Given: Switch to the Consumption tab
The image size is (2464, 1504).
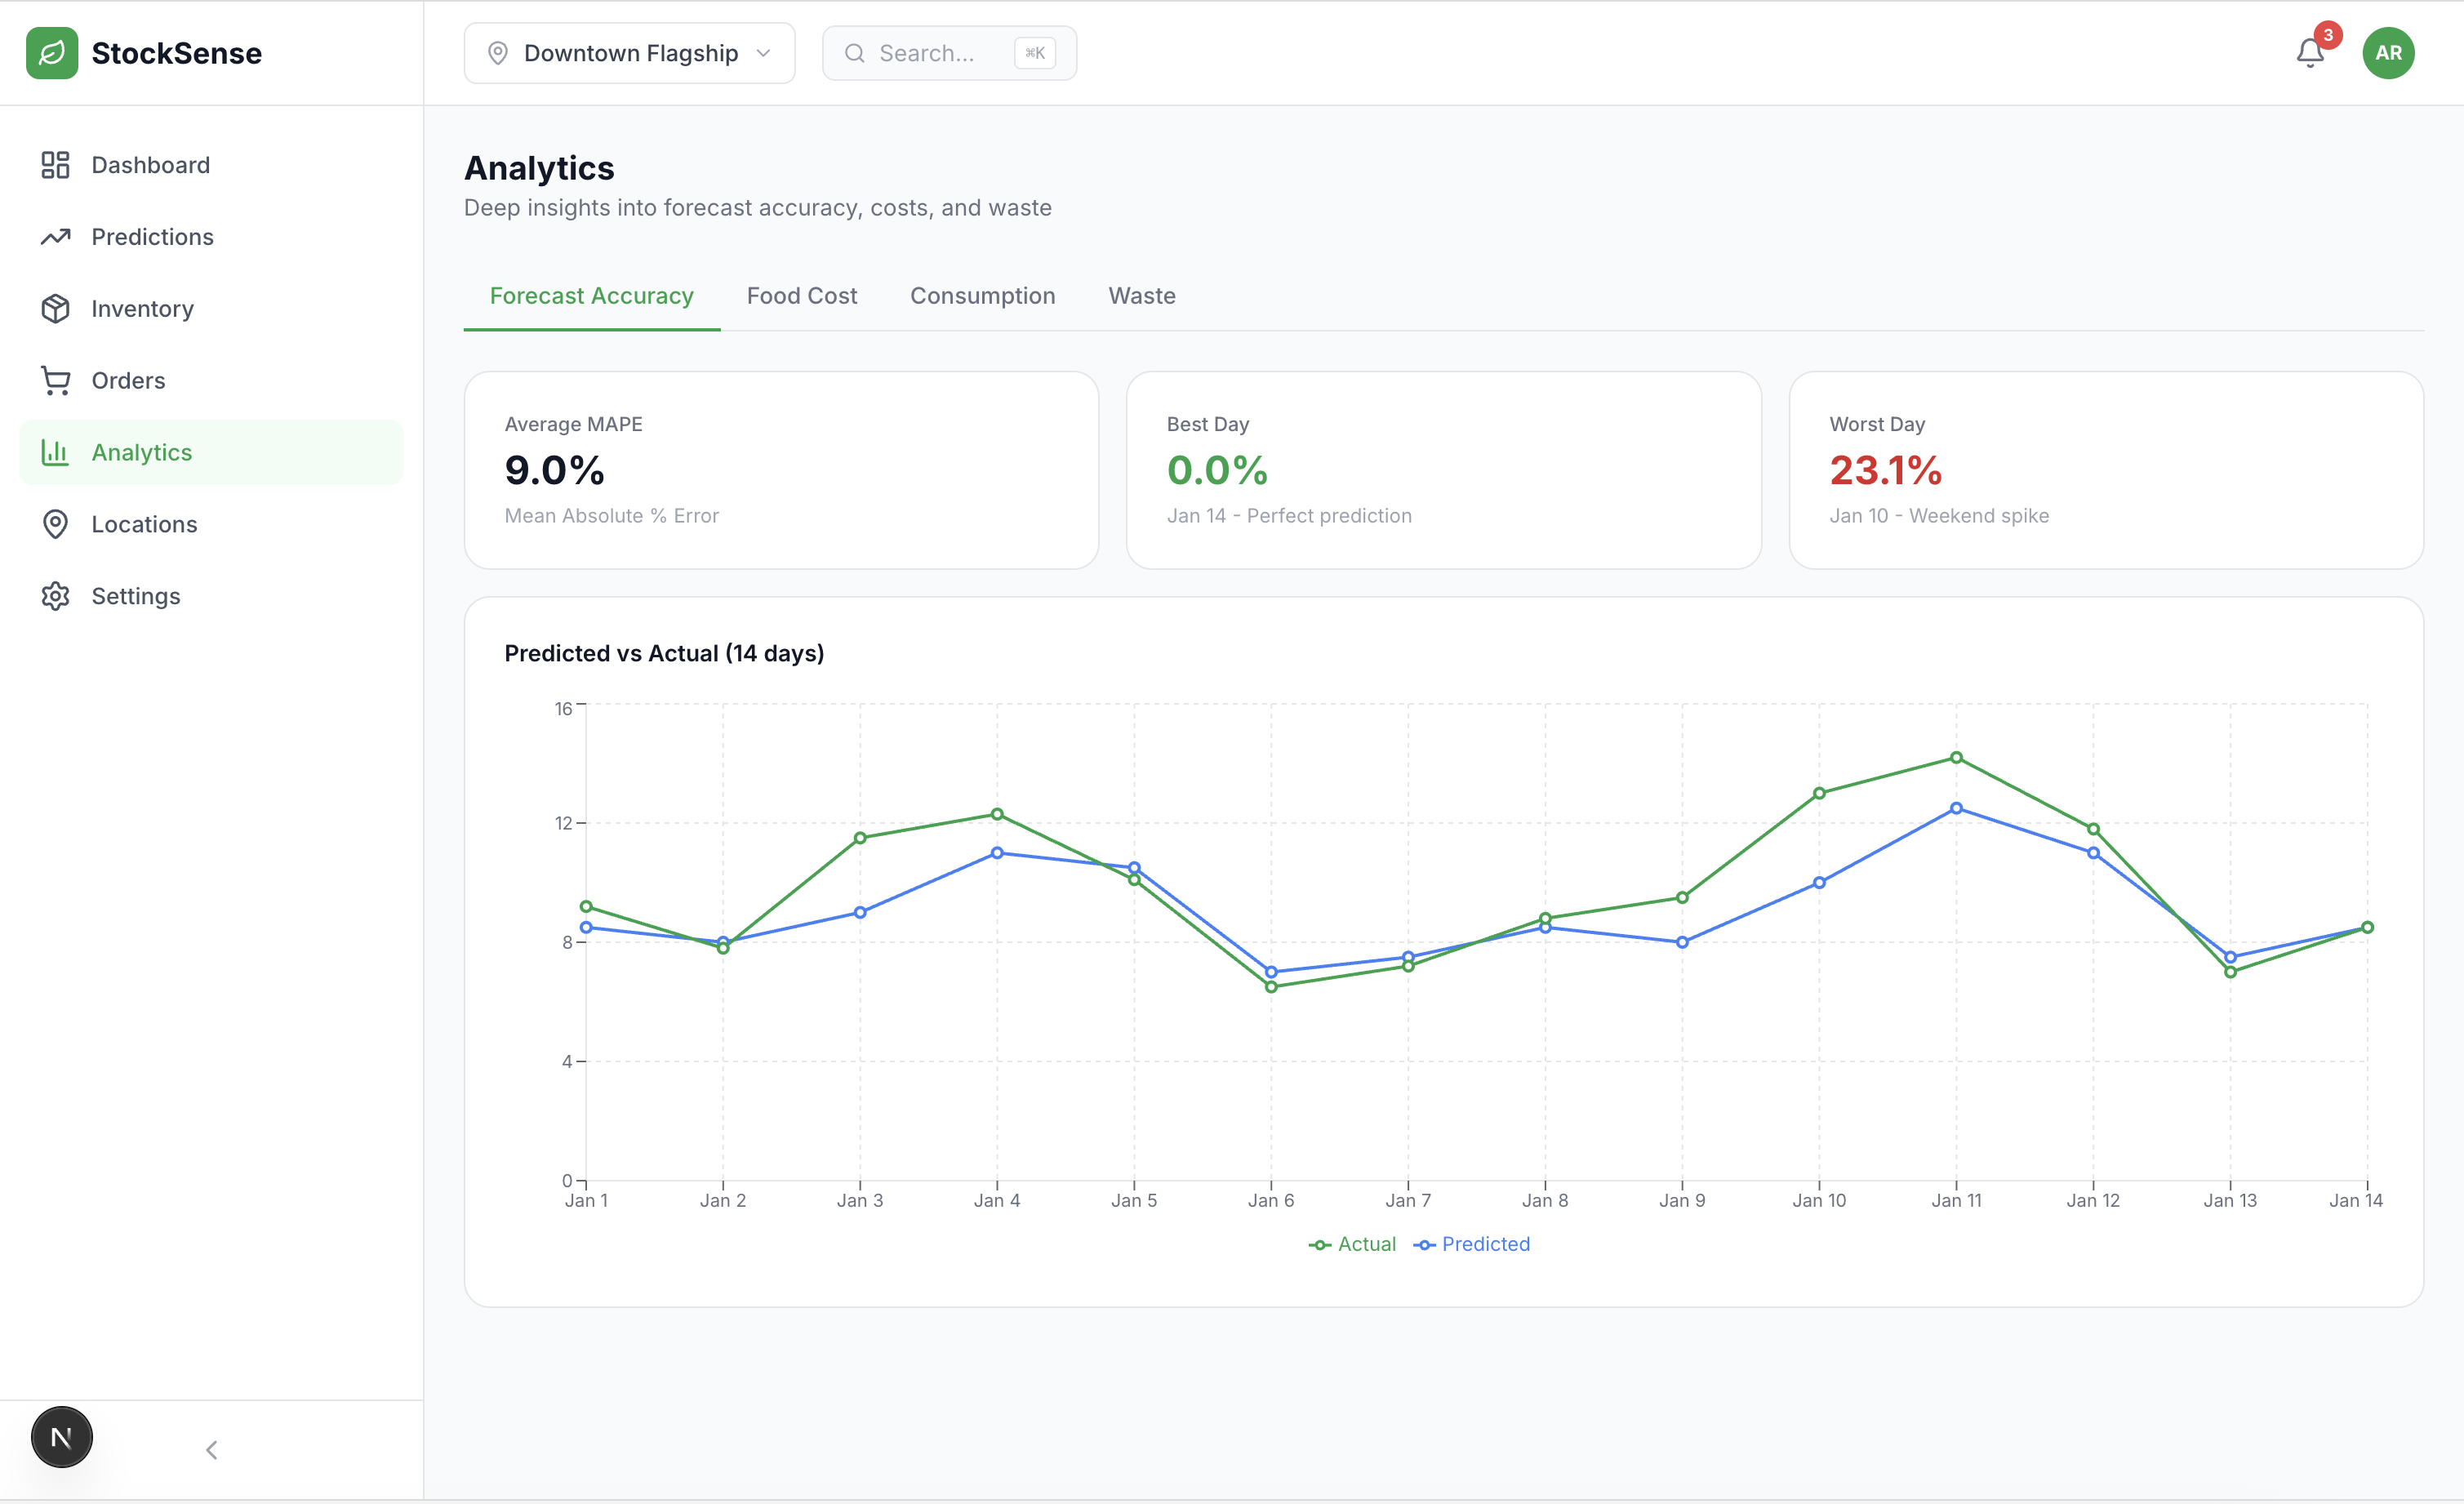Looking at the screenshot, I should click(982, 296).
